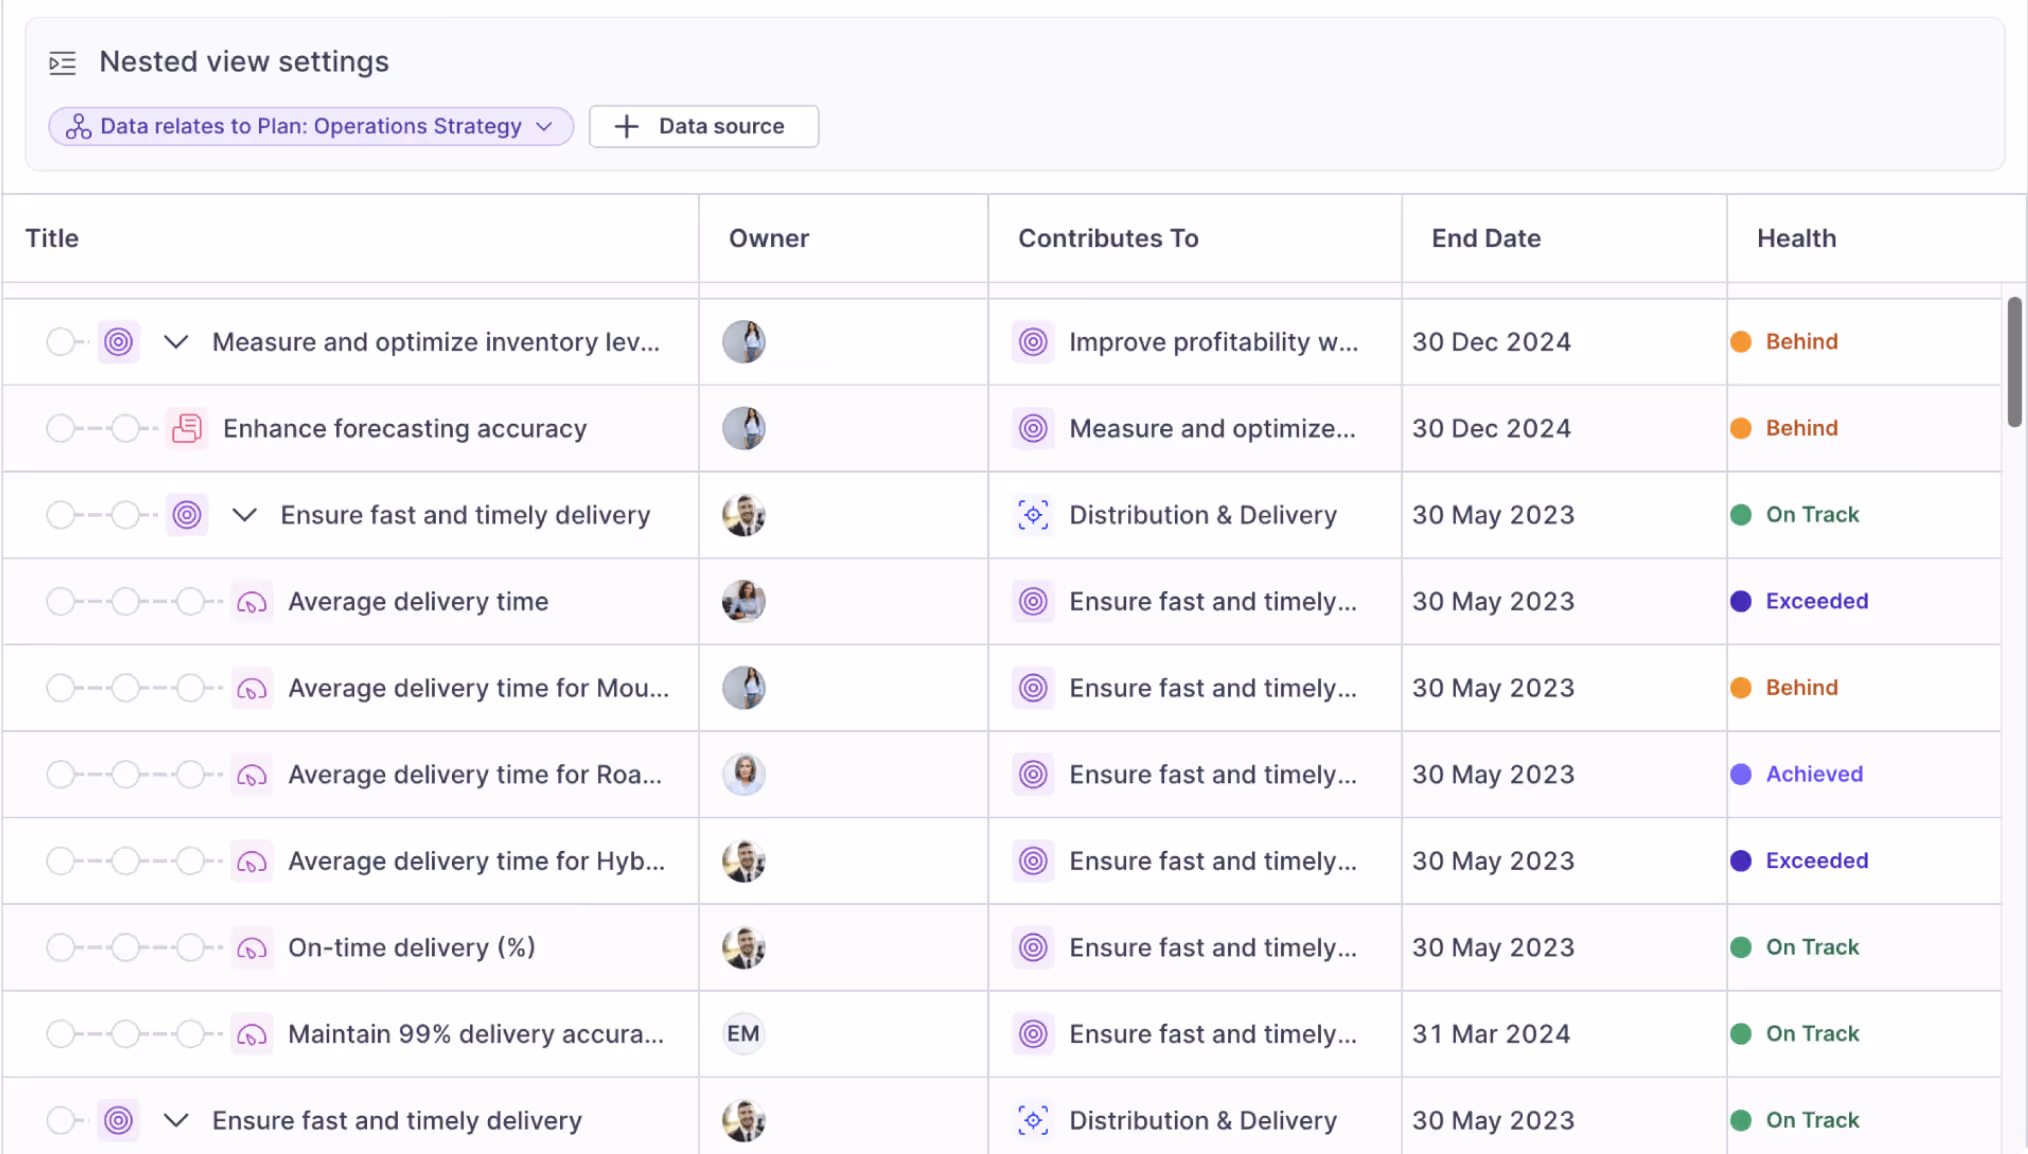Click the gauge icon beside 'On-time delivery (%)'

click(252, 947)
